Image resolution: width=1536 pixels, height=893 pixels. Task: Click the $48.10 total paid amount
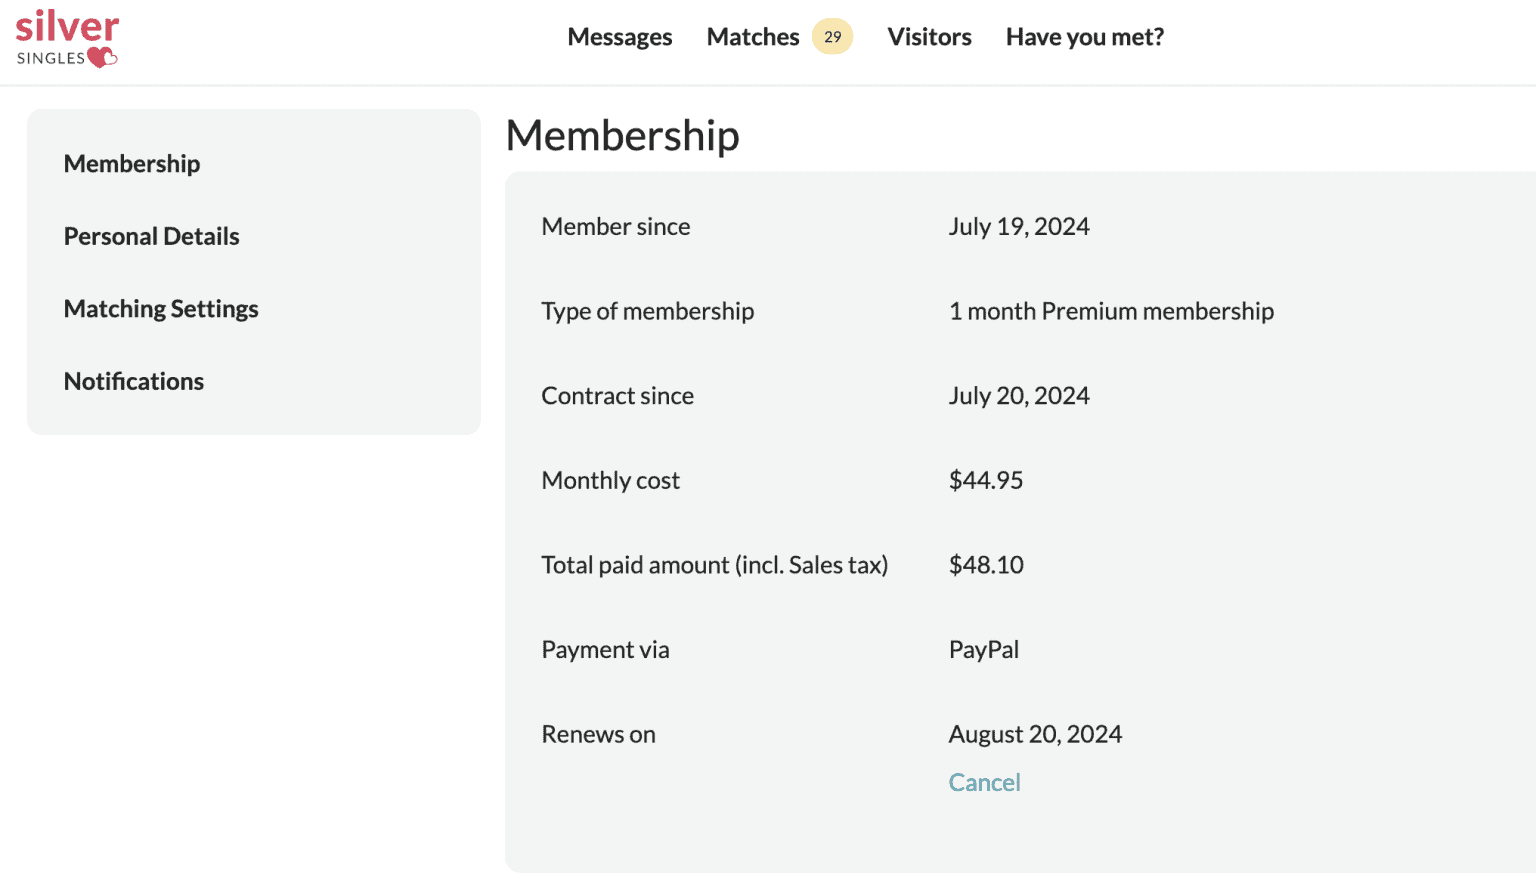pos(986,565)
